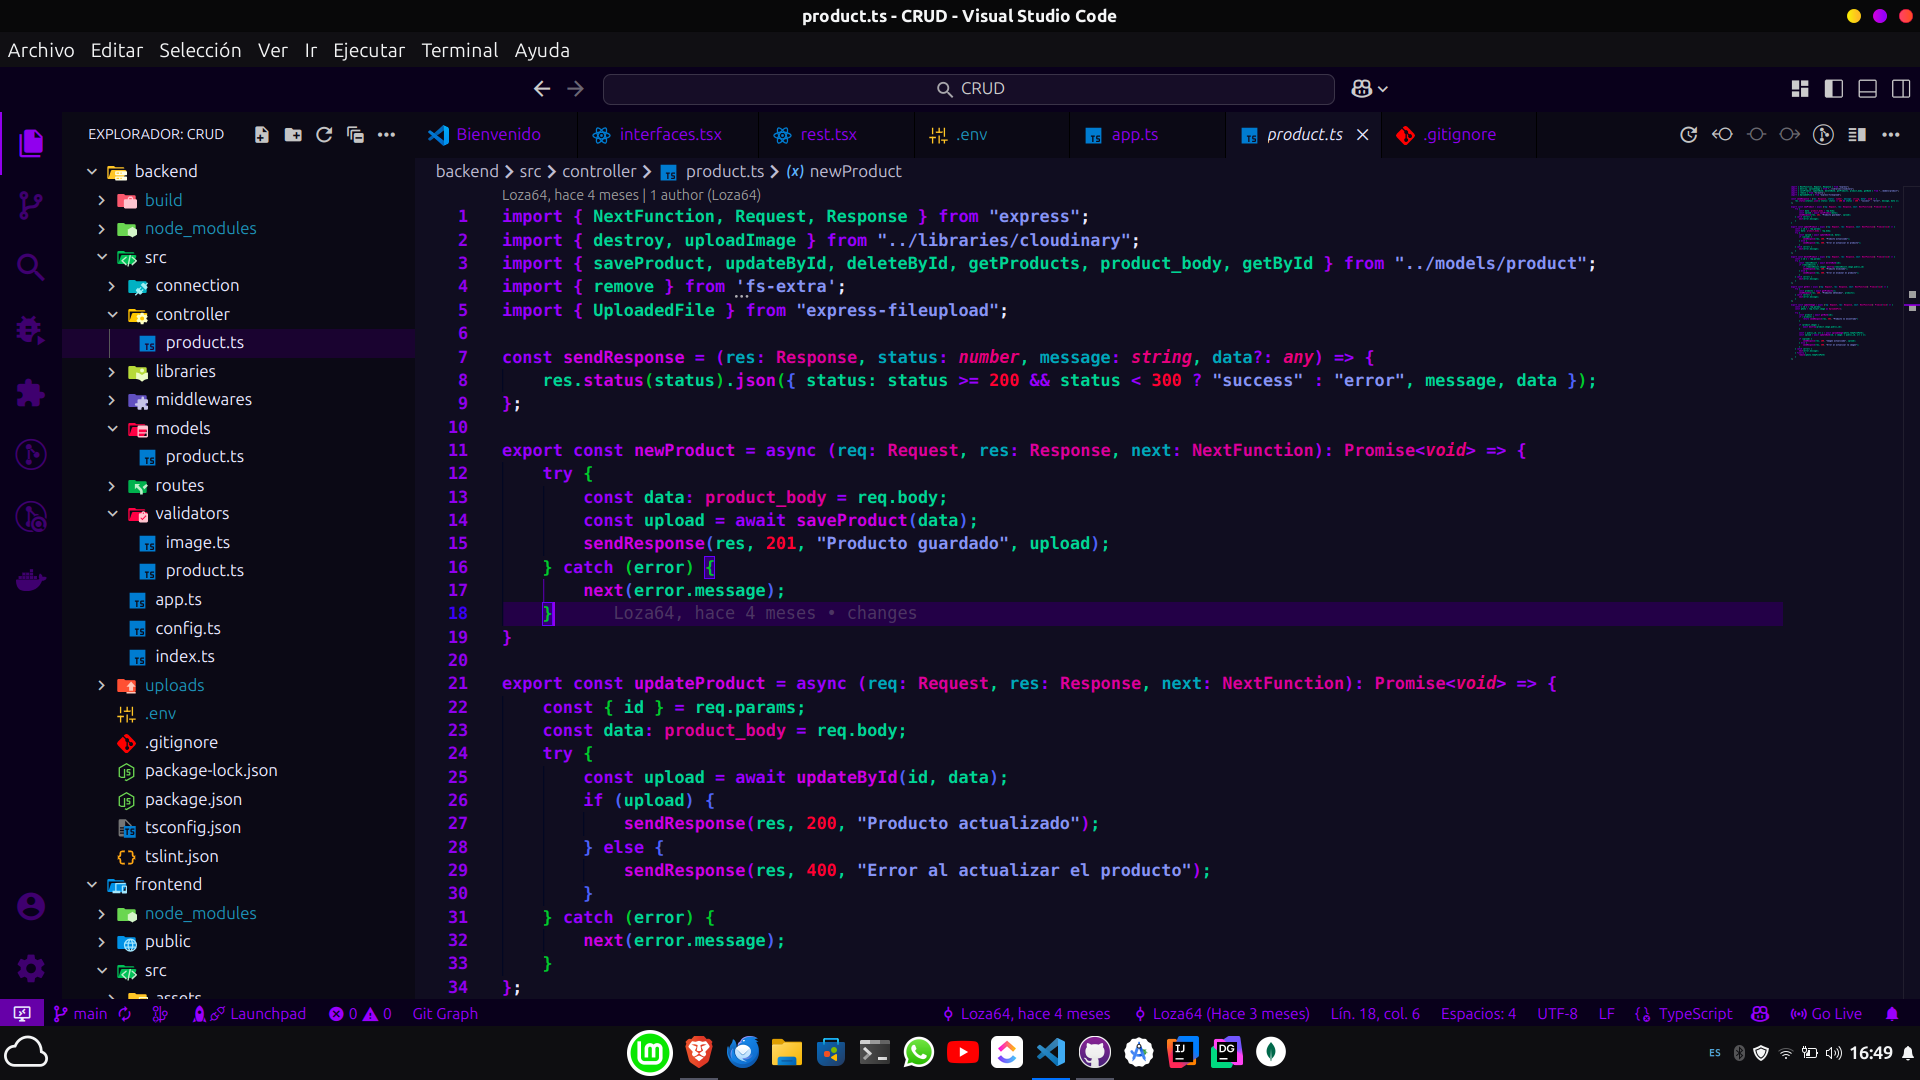Click New Folder icon in explorer header
Screen dimensions: 1920x1080
point(293,135)
